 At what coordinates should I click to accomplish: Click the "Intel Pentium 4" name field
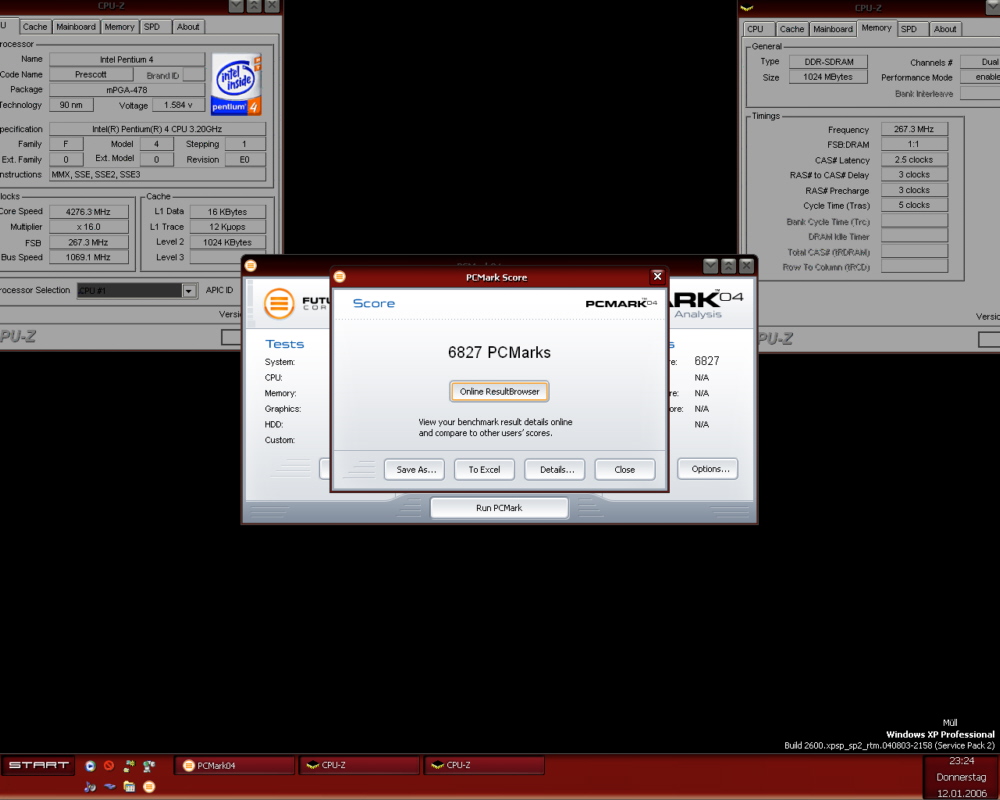point(127,59)
